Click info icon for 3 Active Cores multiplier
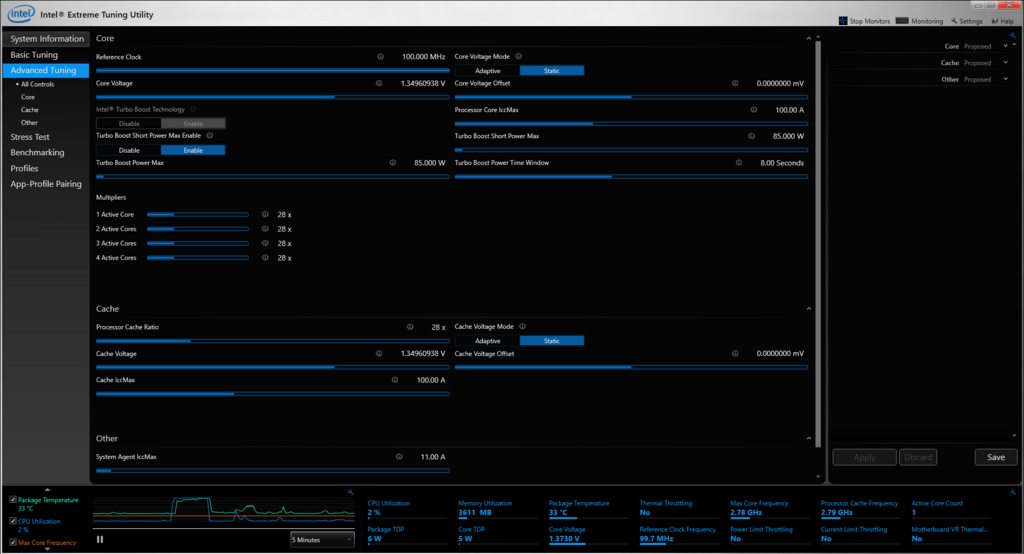 pos(265,243)
